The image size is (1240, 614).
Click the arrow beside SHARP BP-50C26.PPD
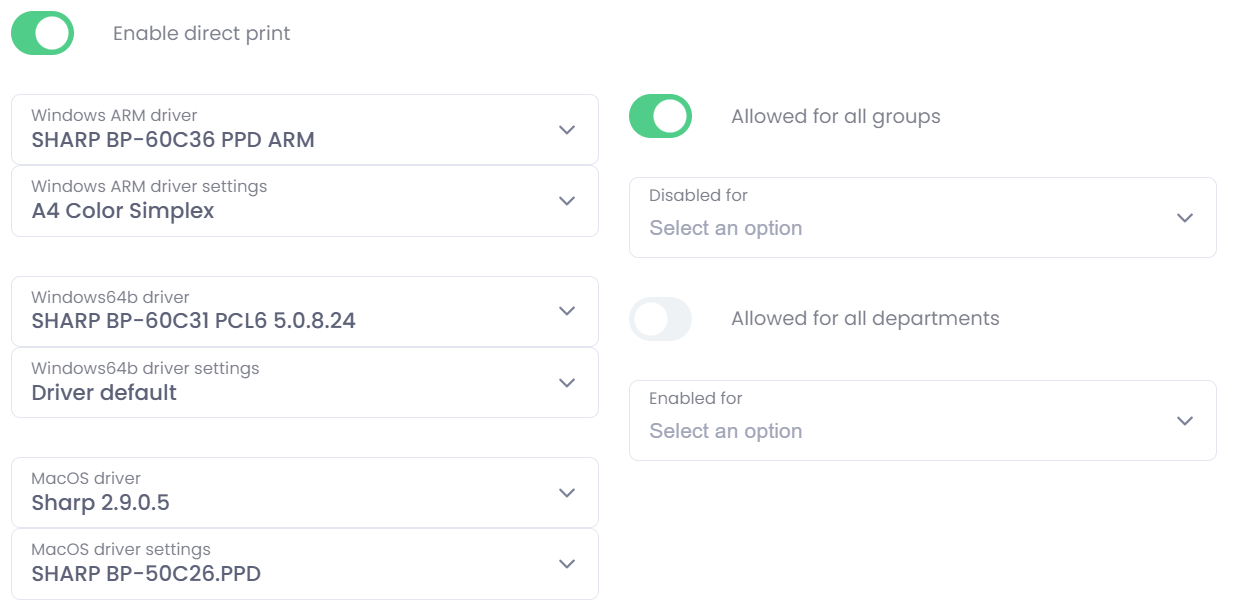point(567,564)
